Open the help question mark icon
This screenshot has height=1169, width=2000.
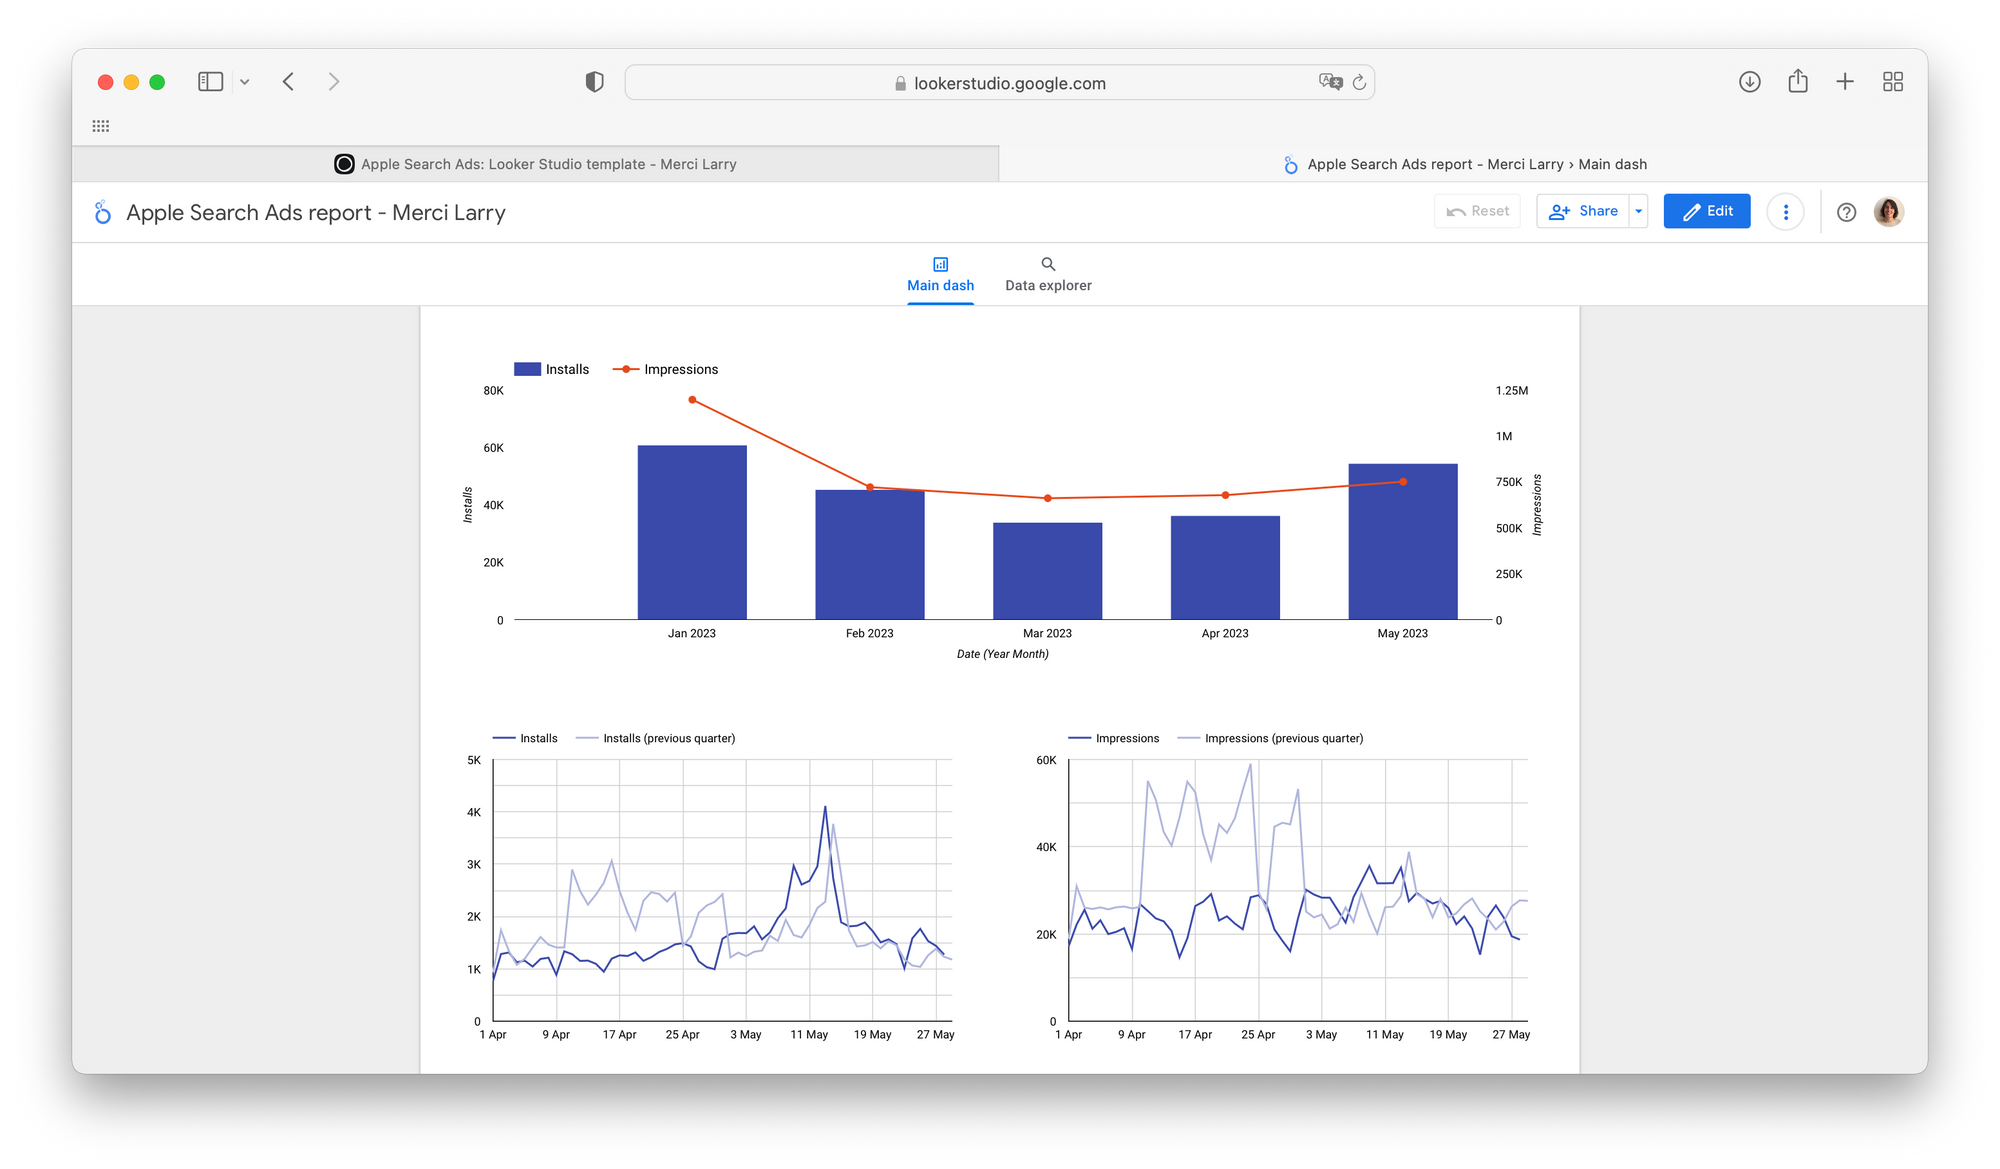[x=1846, y=212]
